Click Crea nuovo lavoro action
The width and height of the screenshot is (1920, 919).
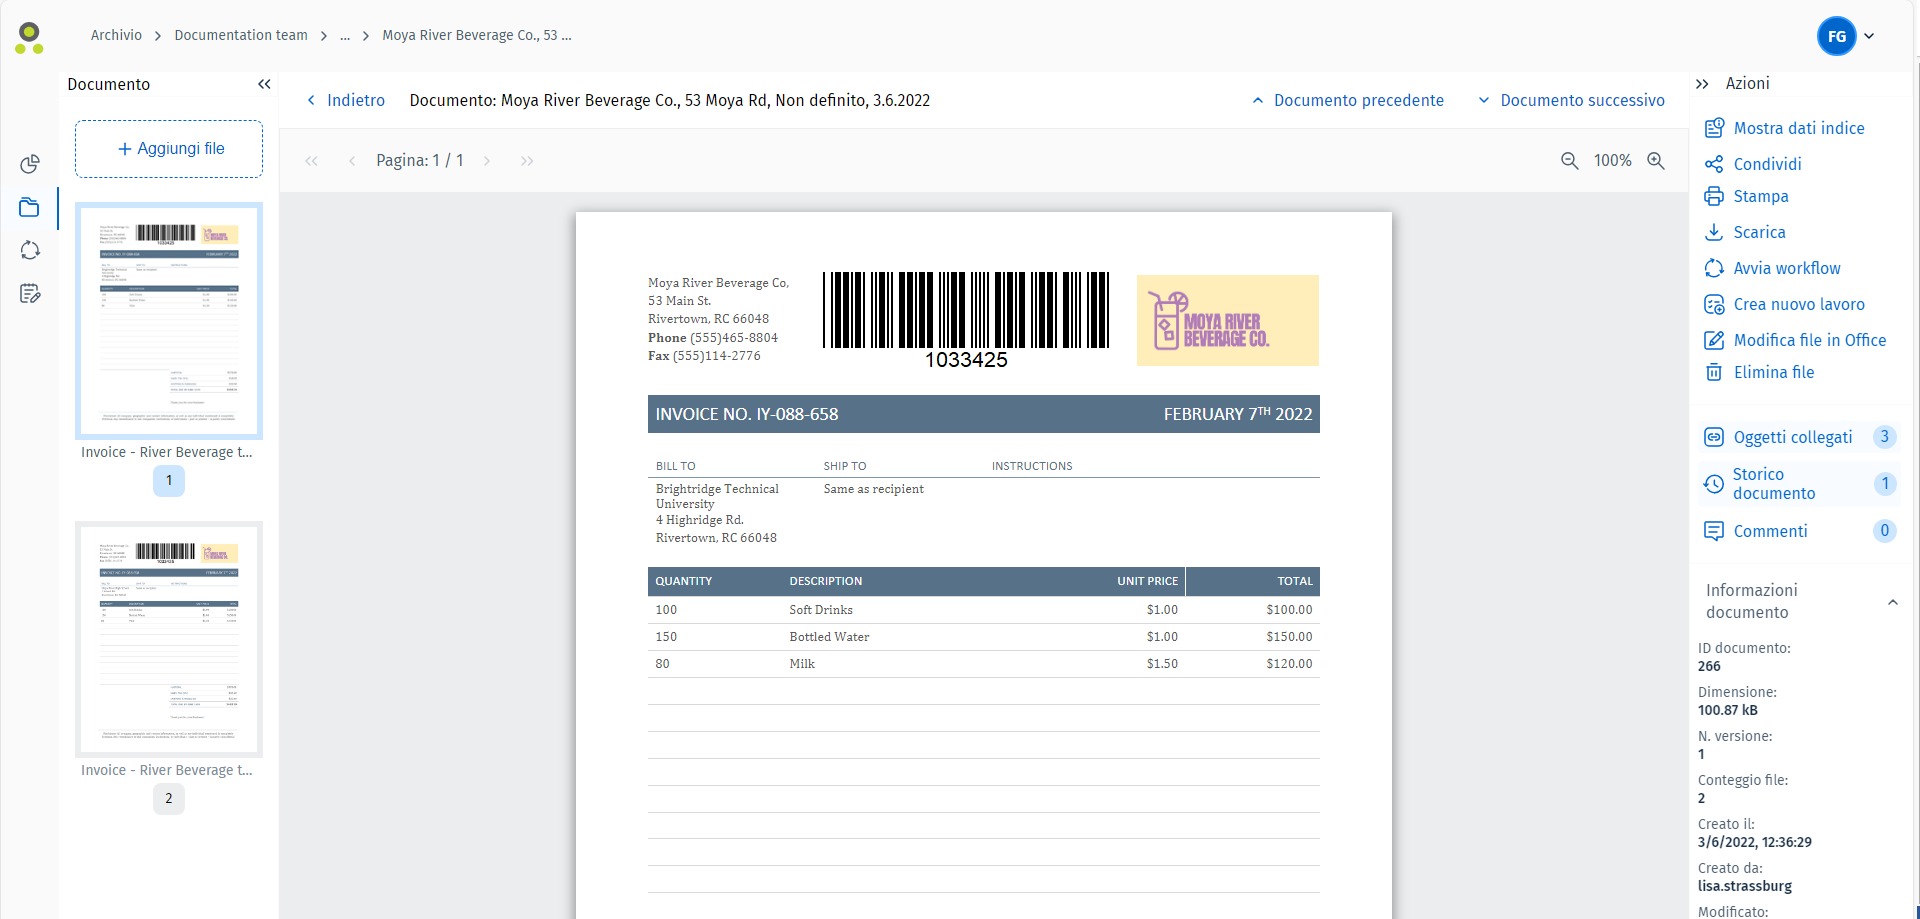click(x=1798, y=304)
